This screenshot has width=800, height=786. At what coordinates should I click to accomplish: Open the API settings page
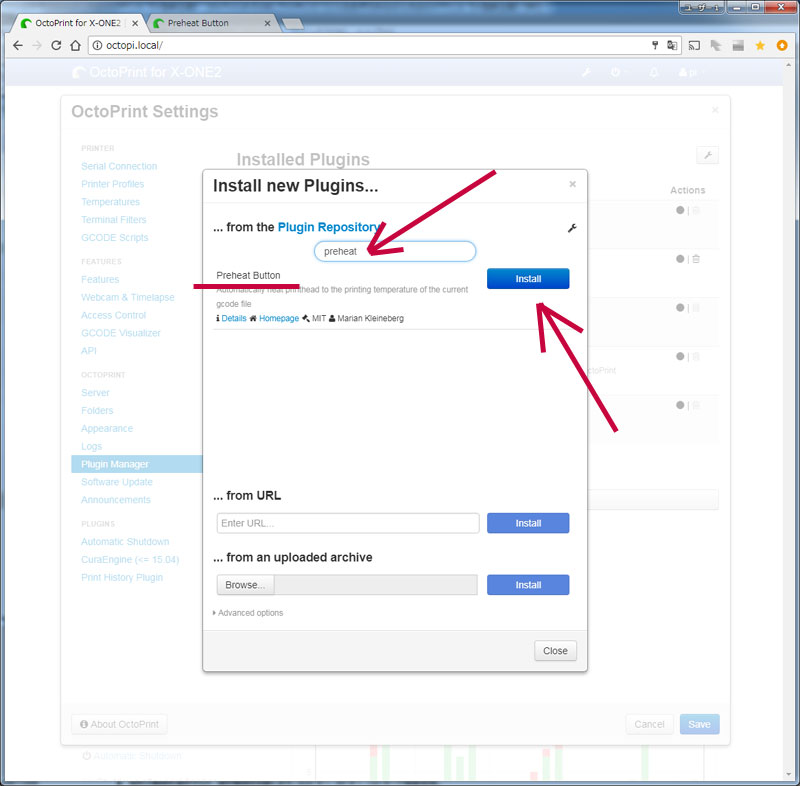88,351
